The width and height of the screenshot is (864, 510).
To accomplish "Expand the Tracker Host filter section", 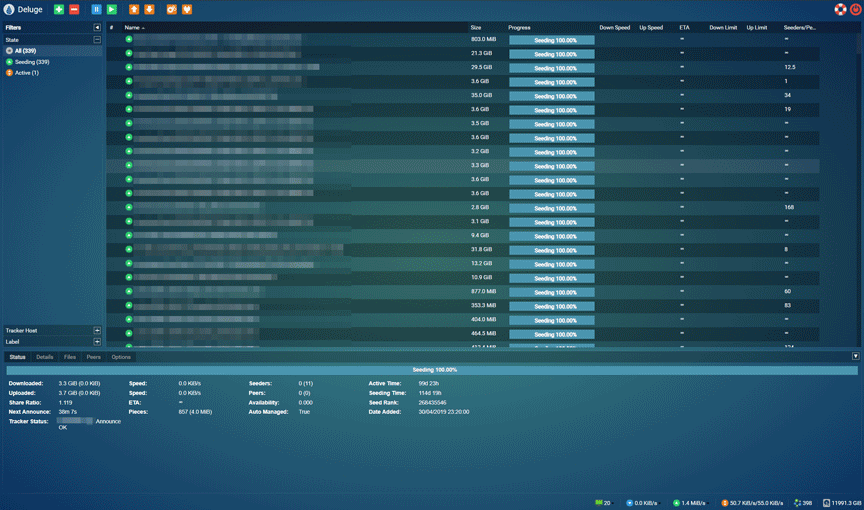I will coord(97,330).
